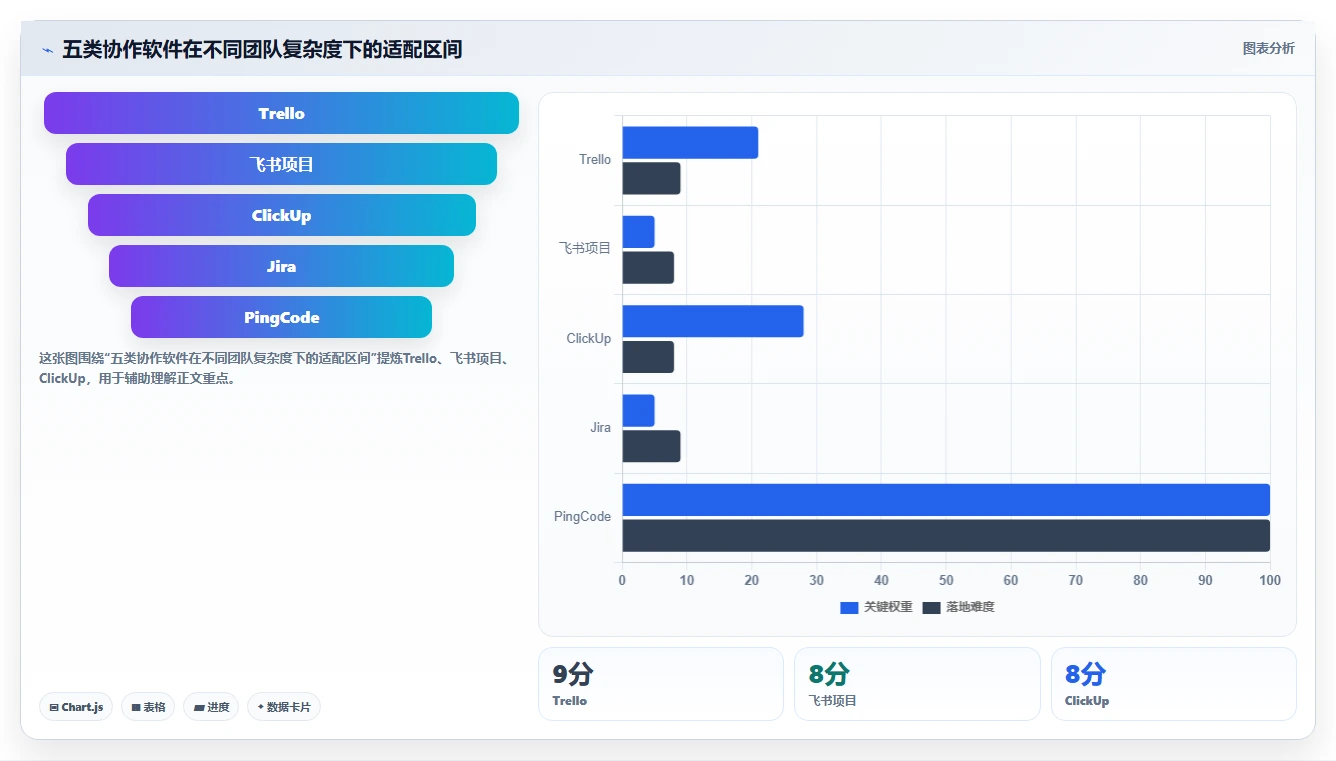Click the x-axis value 50

pos(946,580)
